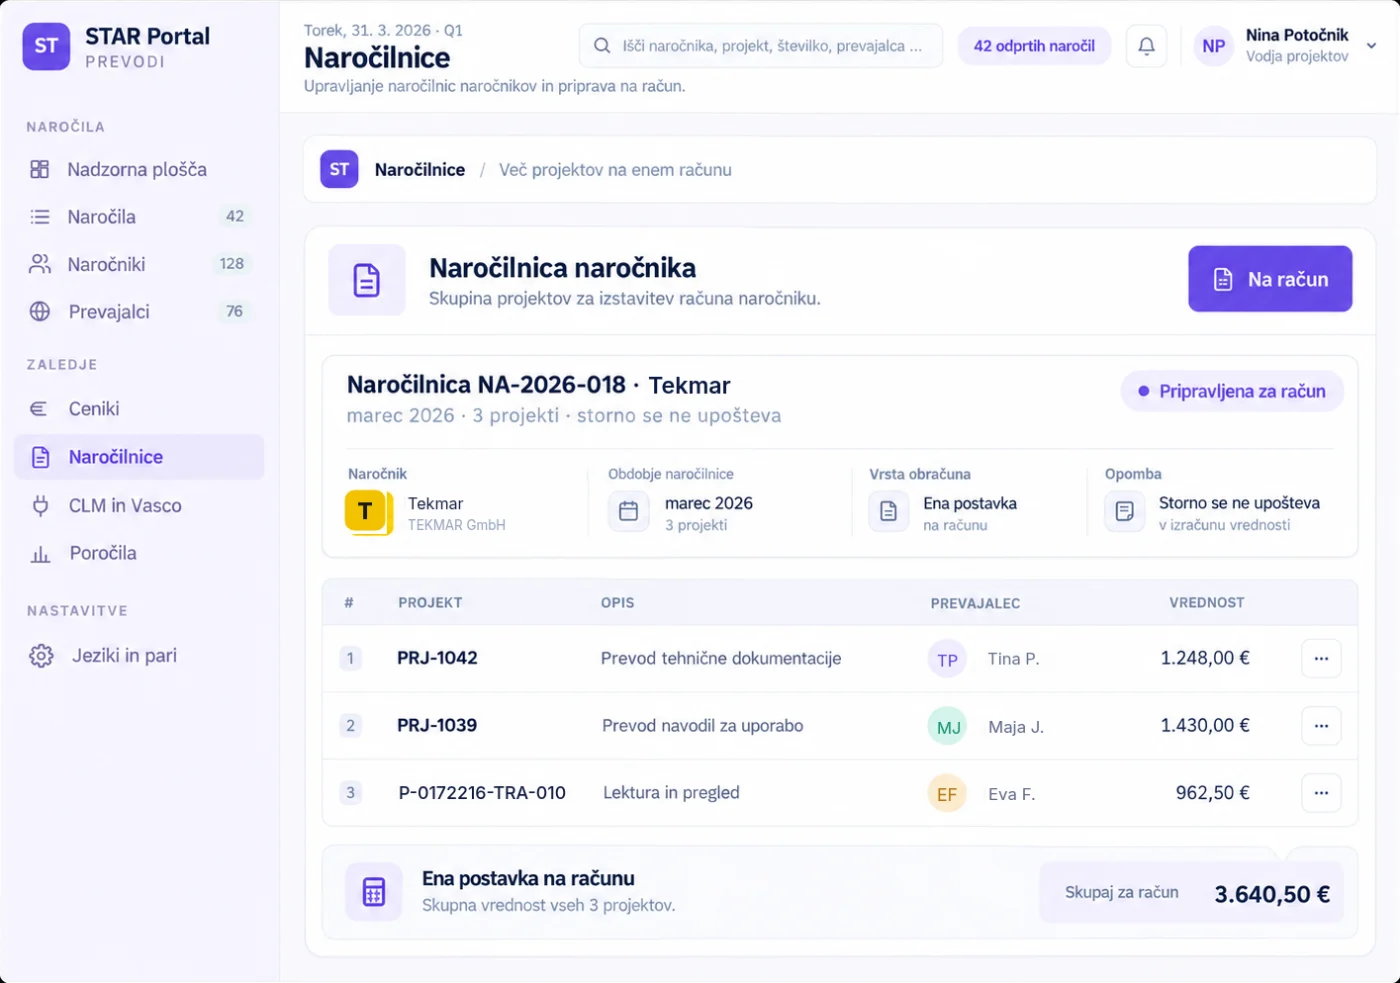The height and width of the screenshot is (983, 1400).
Task: Focus the search field Išči naročnika
Action: coord(761,46)
